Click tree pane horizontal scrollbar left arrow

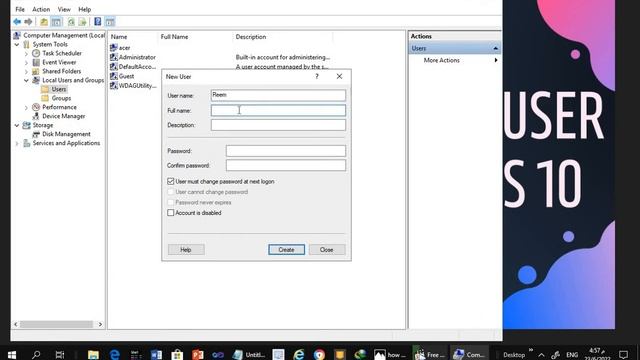click(x=16, y=324)
